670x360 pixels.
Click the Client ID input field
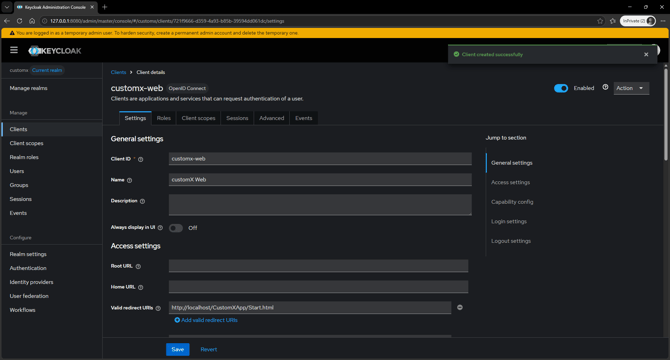(320, 158)
